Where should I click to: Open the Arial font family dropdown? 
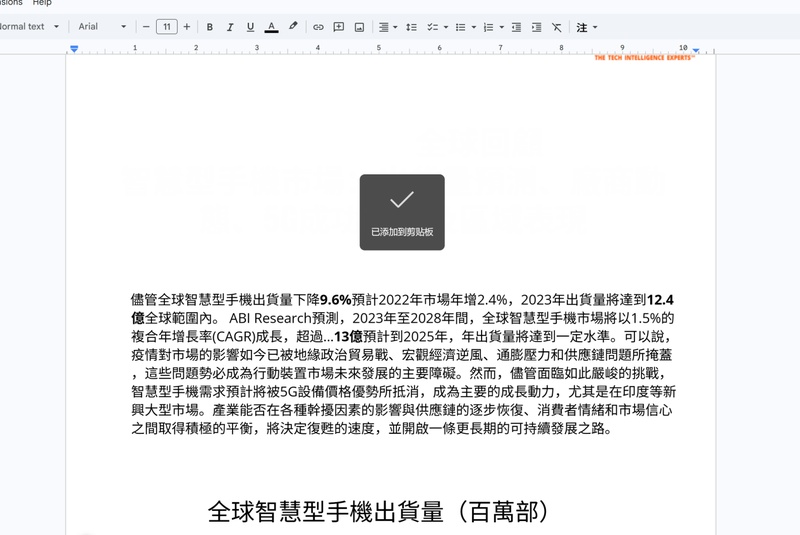point(102,27)
